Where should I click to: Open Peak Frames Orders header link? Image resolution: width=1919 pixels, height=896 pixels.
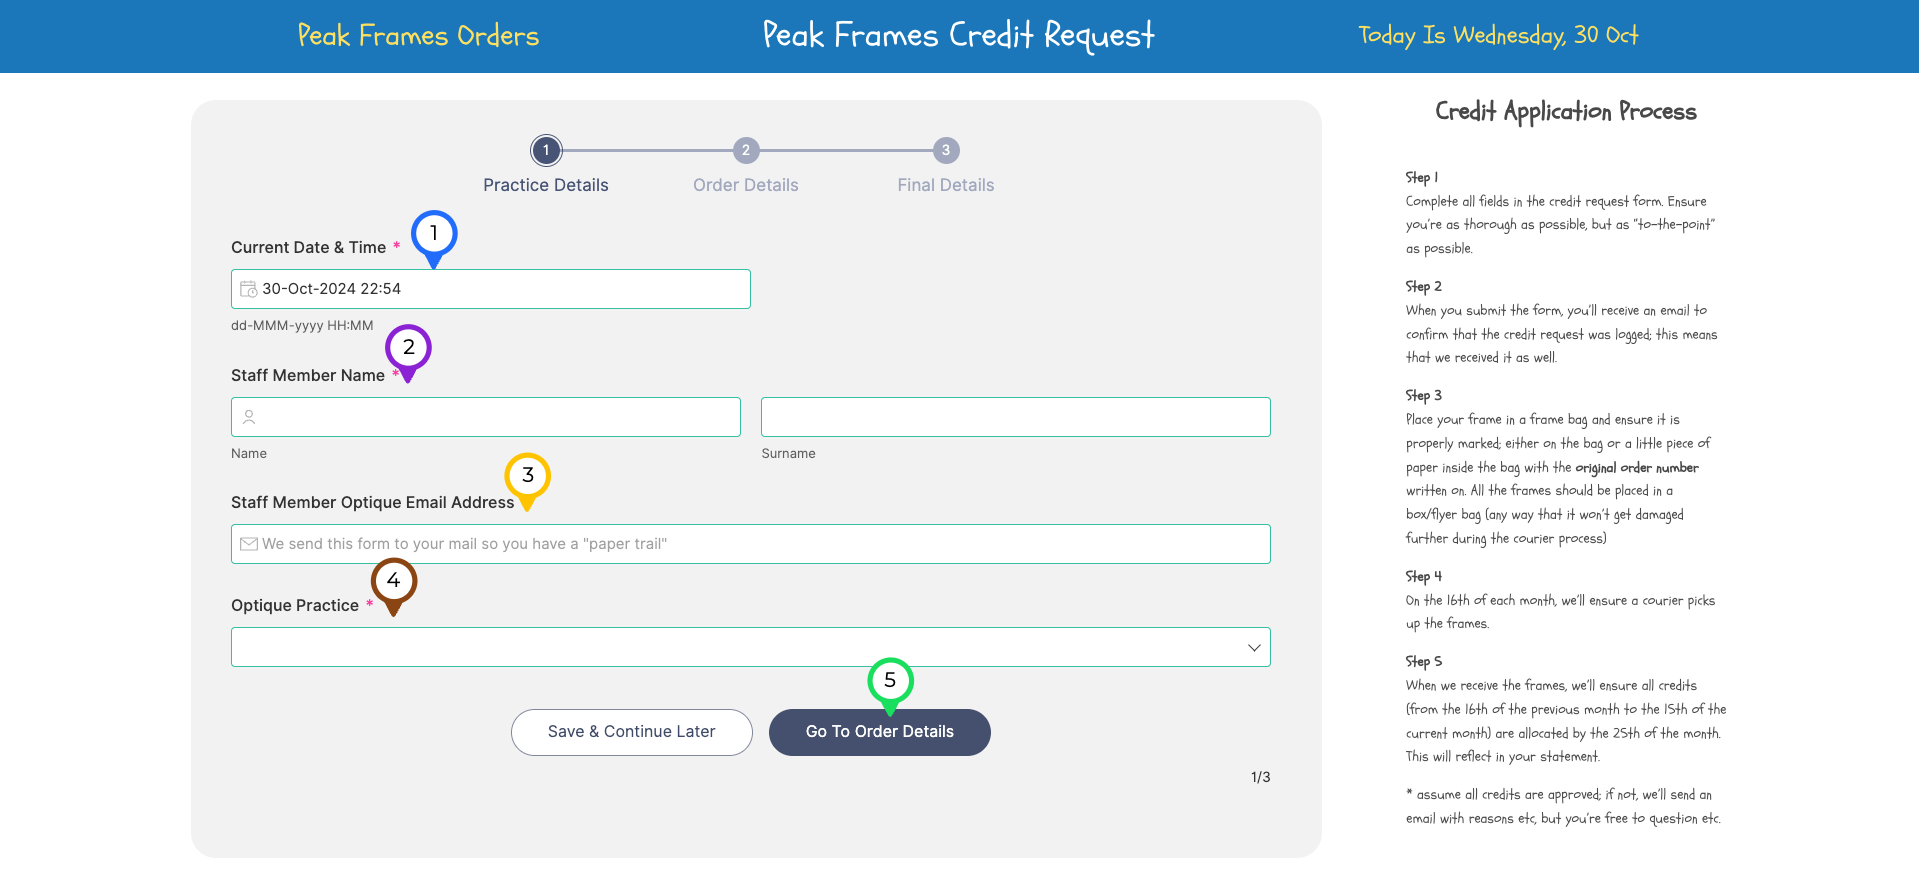tap(418, 36)
